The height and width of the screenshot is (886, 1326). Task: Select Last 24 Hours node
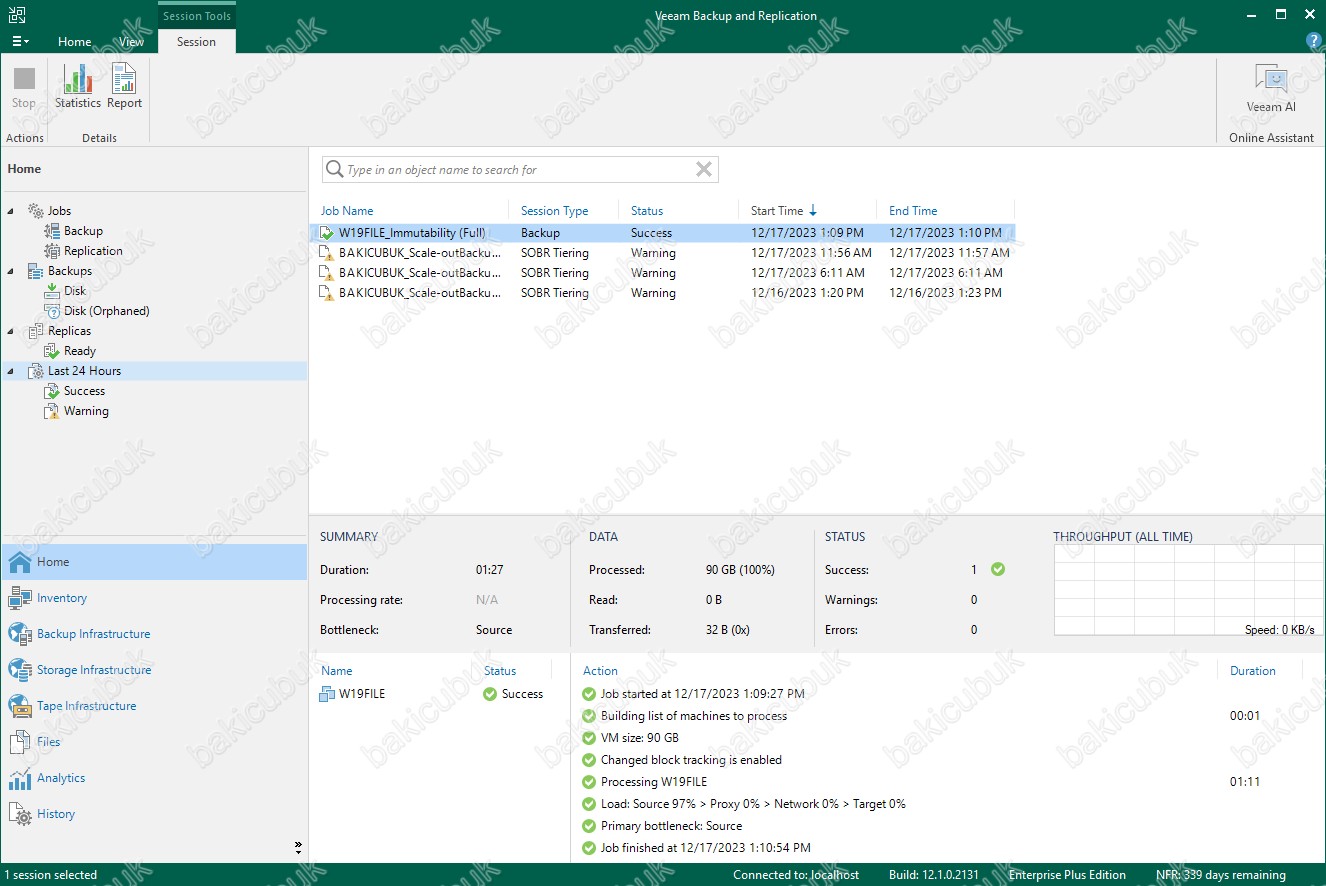coord(84,371)
